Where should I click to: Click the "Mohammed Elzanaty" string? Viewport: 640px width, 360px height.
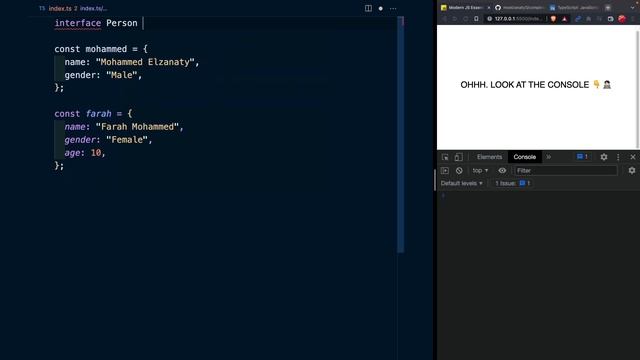tap(145, 62)
